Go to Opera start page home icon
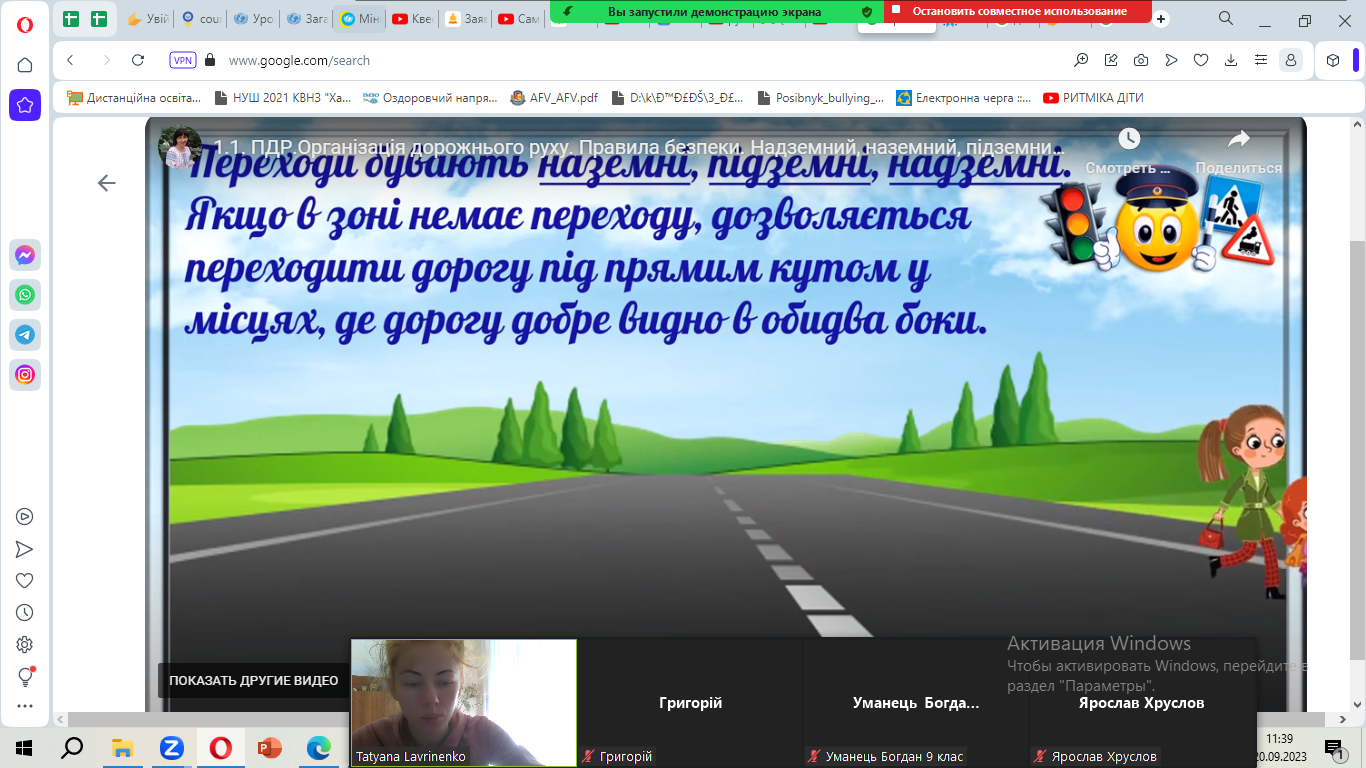Image resolution: width=1366 pixels, height=768 pixels. [x=25, y=65]
